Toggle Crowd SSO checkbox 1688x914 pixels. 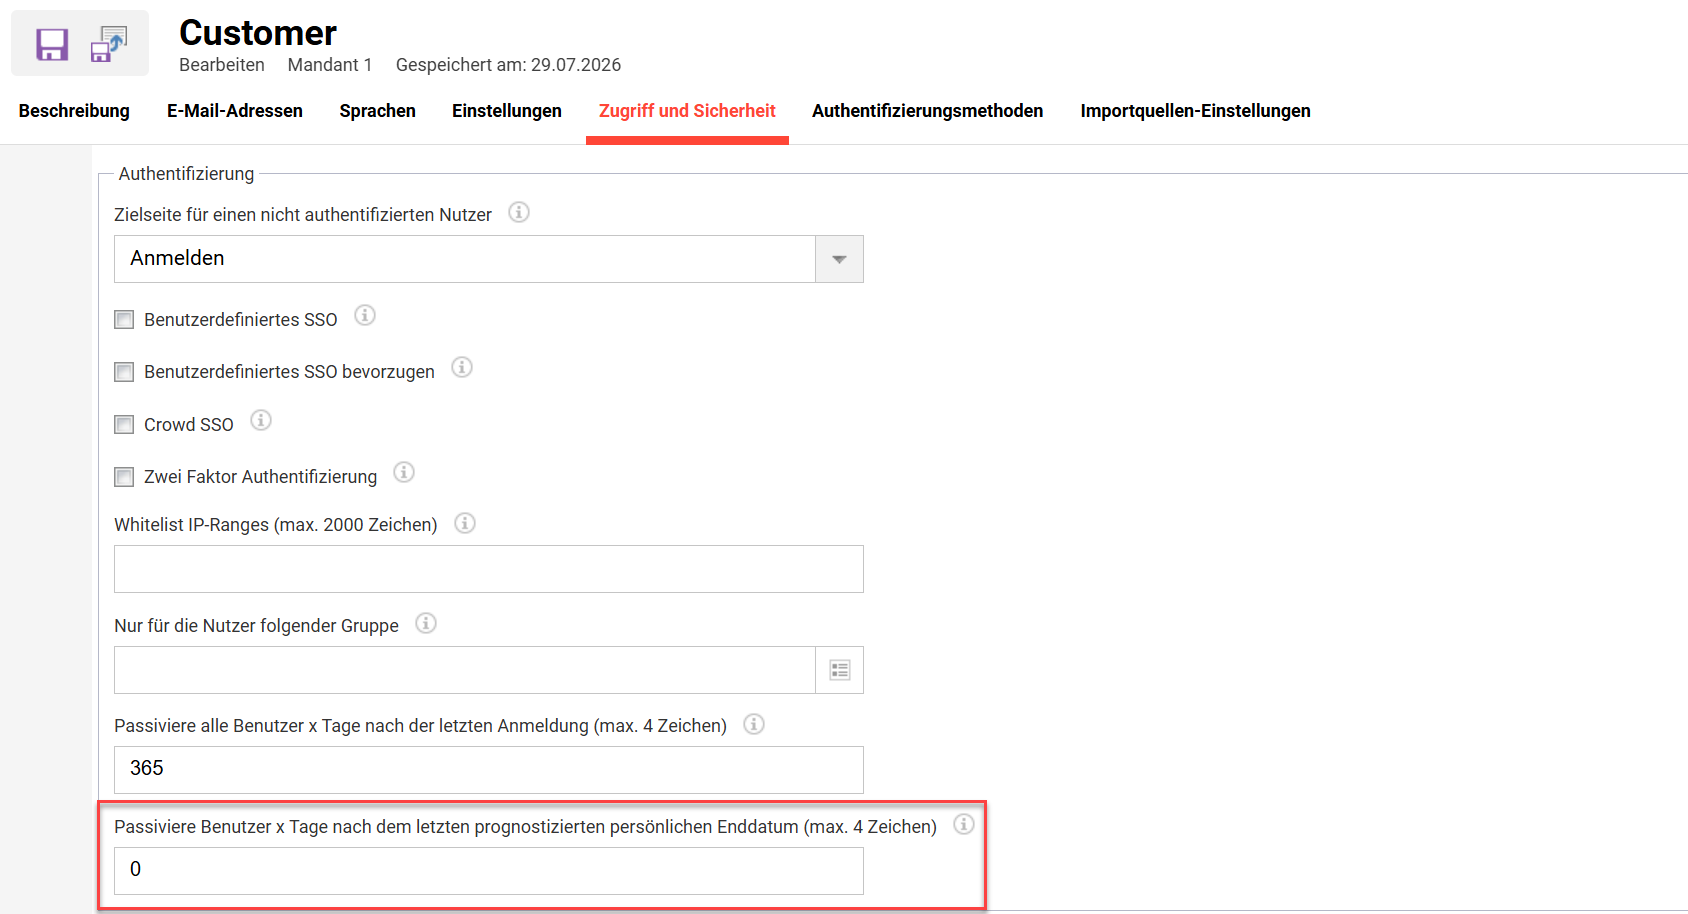pos(124,424)
